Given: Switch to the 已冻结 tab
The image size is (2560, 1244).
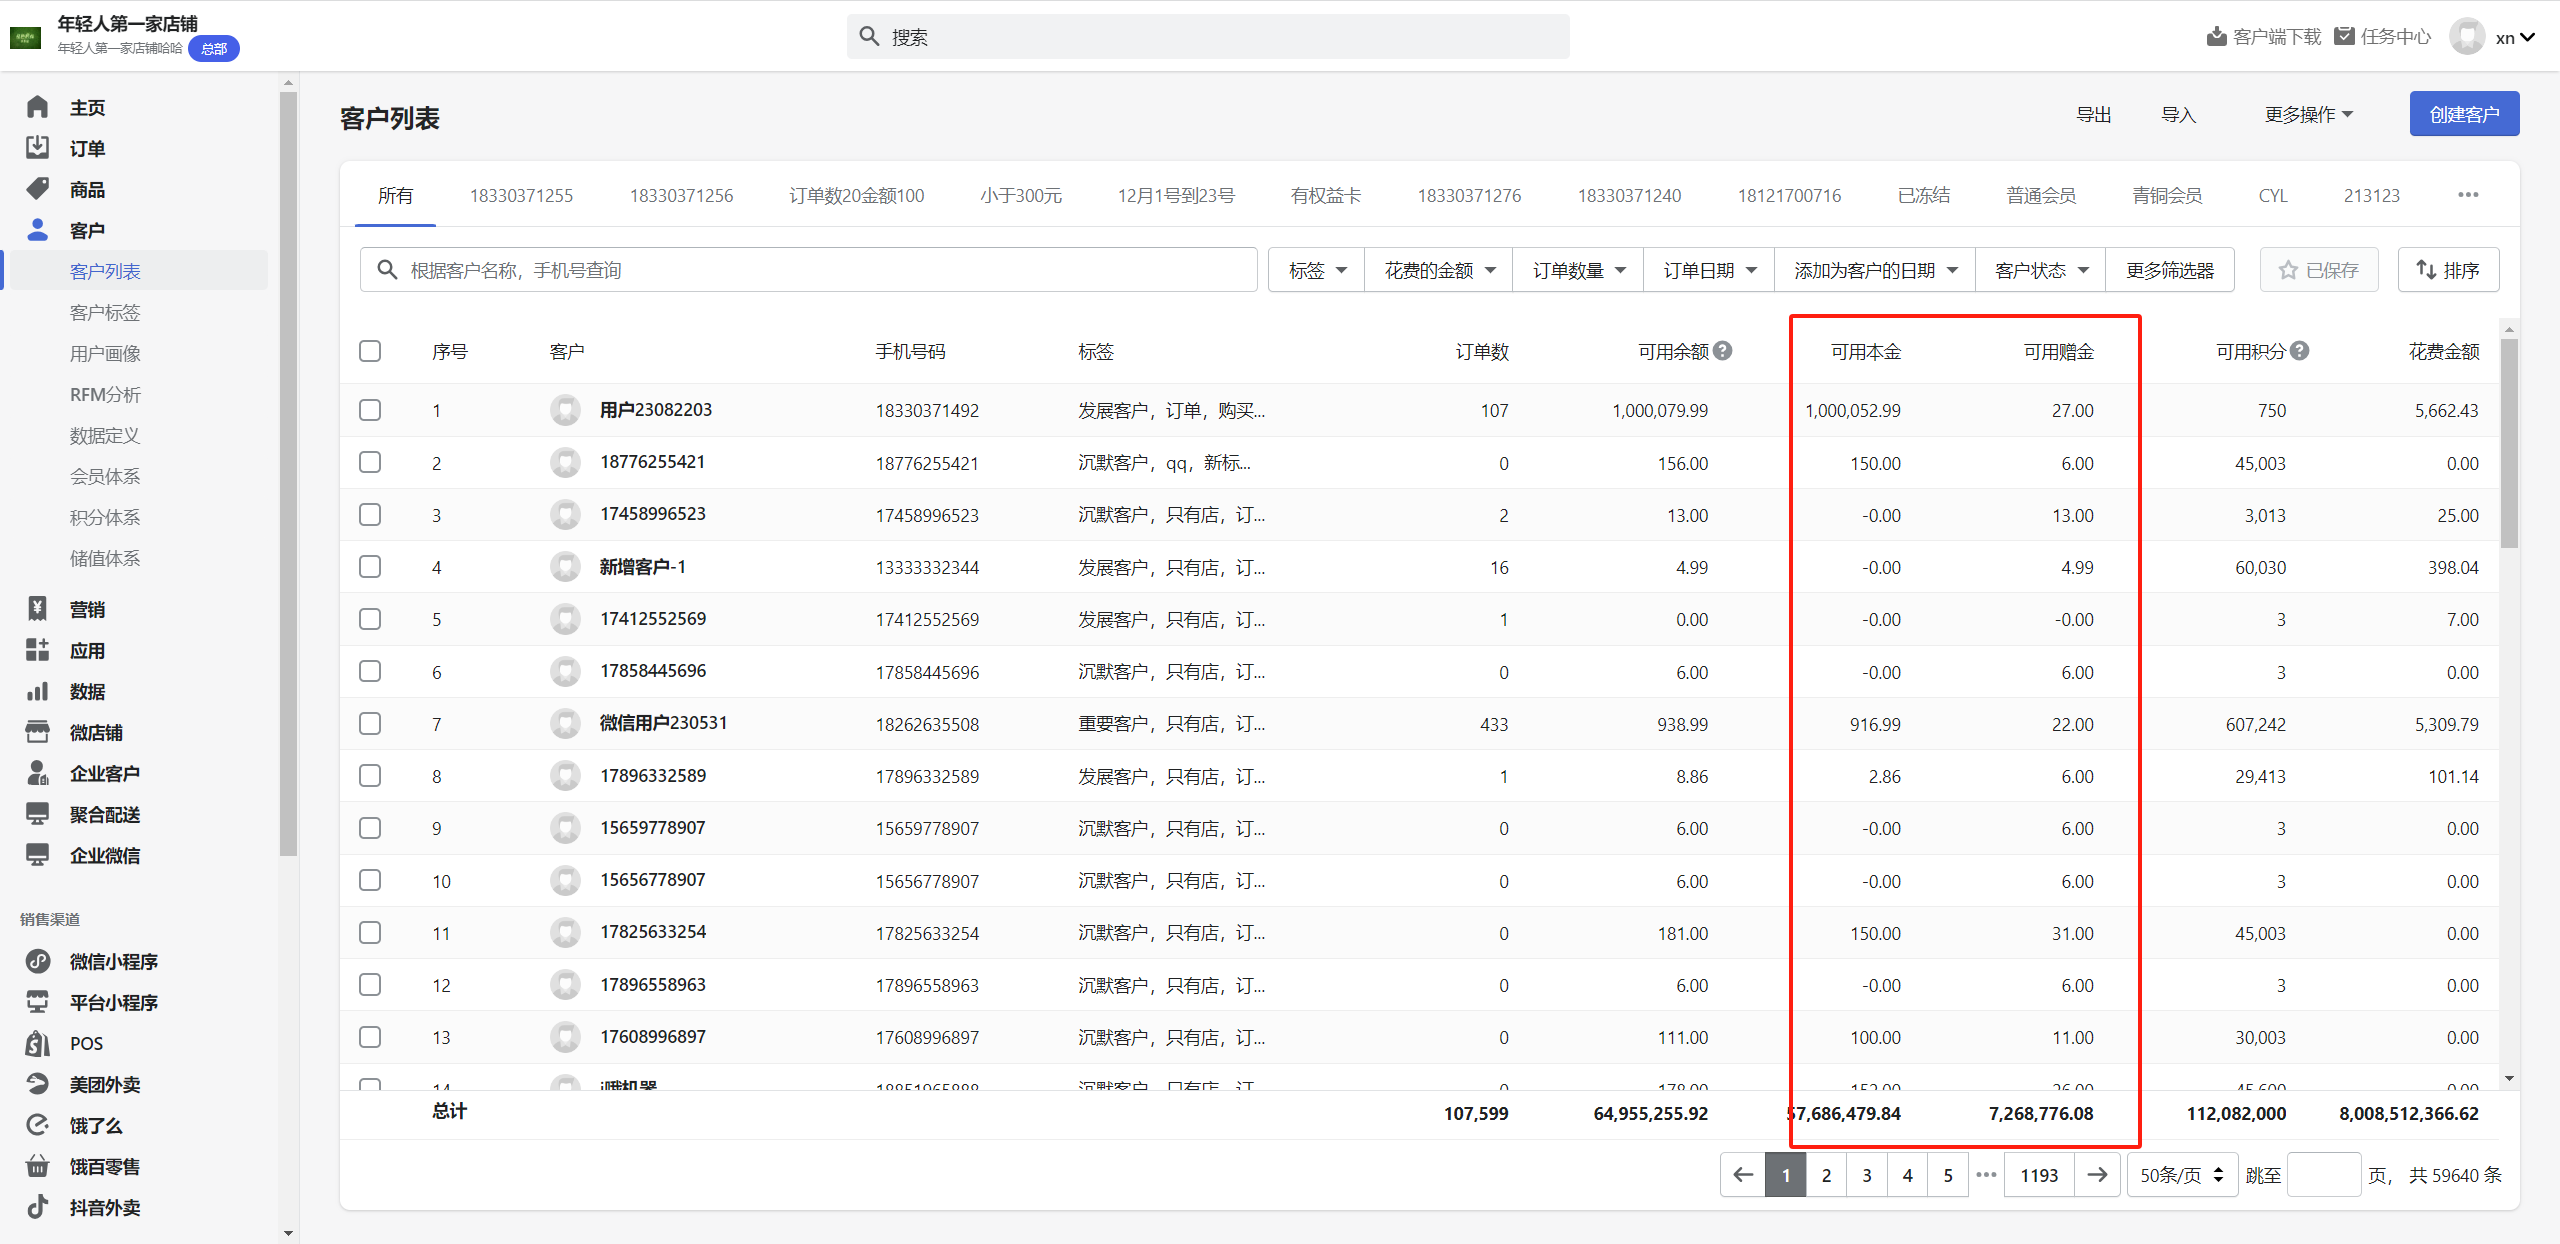Looking at the screenshot, I should click(1923, 196).
